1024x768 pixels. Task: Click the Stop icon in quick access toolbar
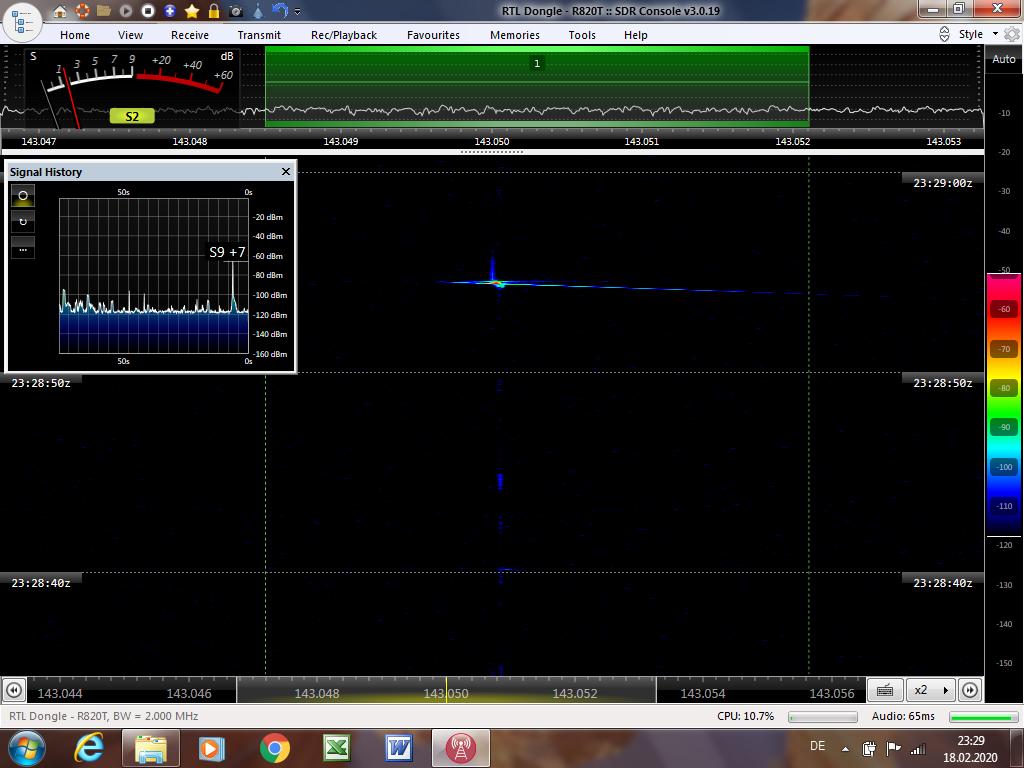148,11
